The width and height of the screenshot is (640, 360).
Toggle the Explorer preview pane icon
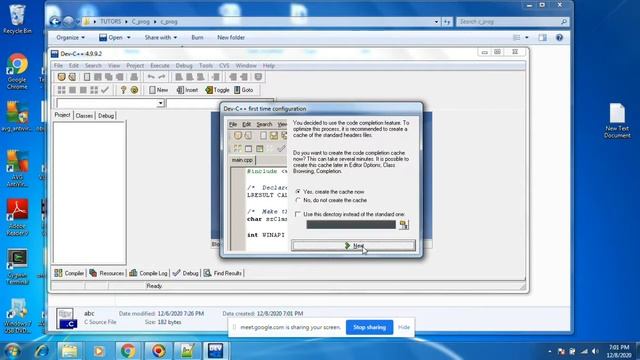pos(542,38)
